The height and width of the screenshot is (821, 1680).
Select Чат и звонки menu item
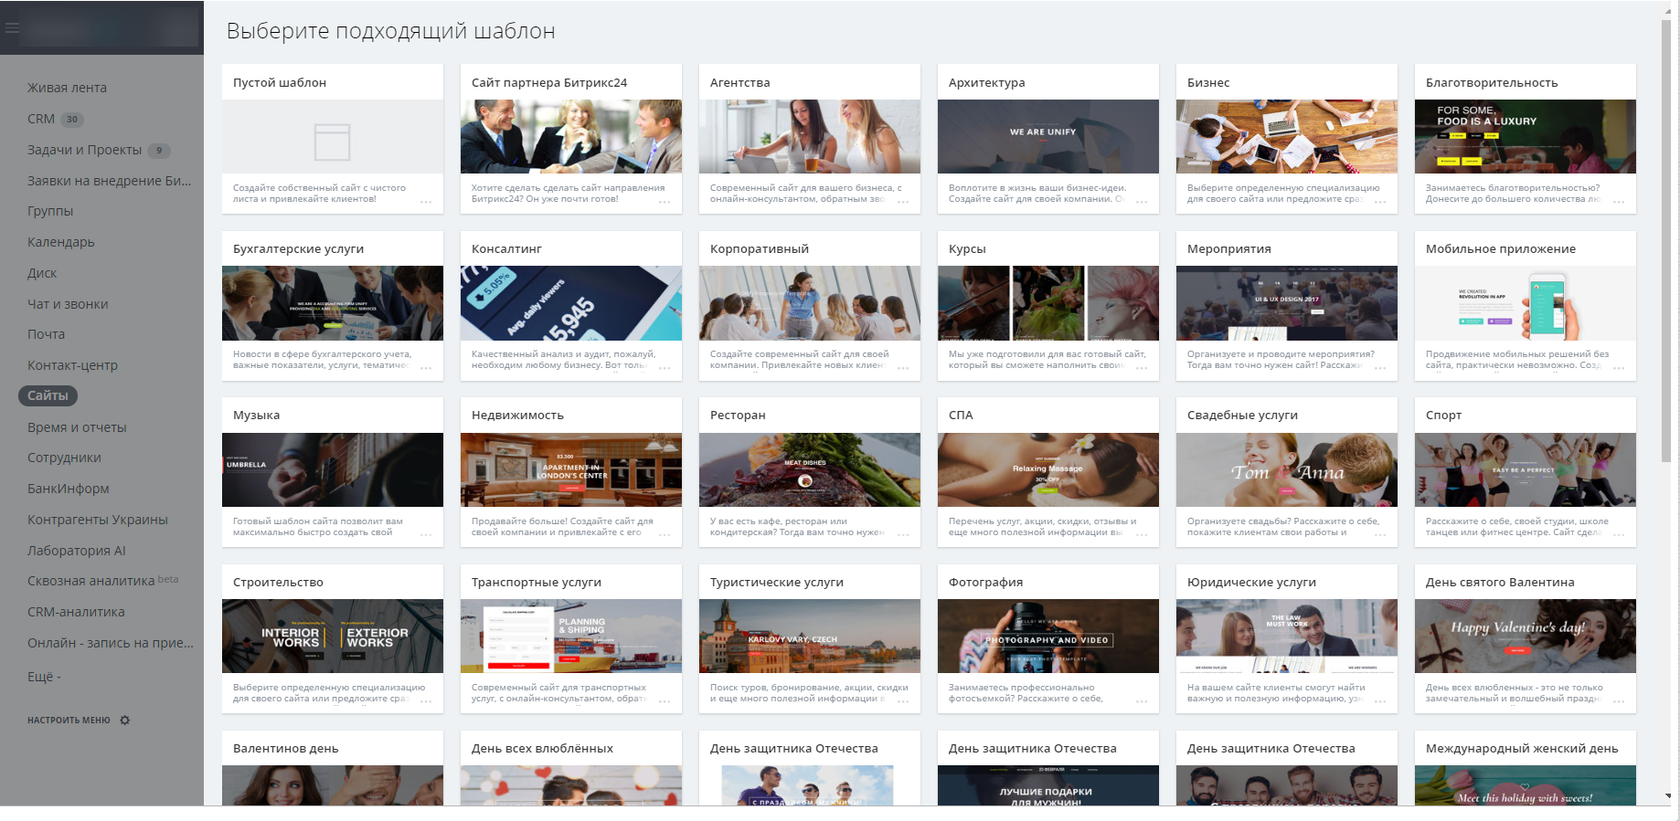coord(68,304)
